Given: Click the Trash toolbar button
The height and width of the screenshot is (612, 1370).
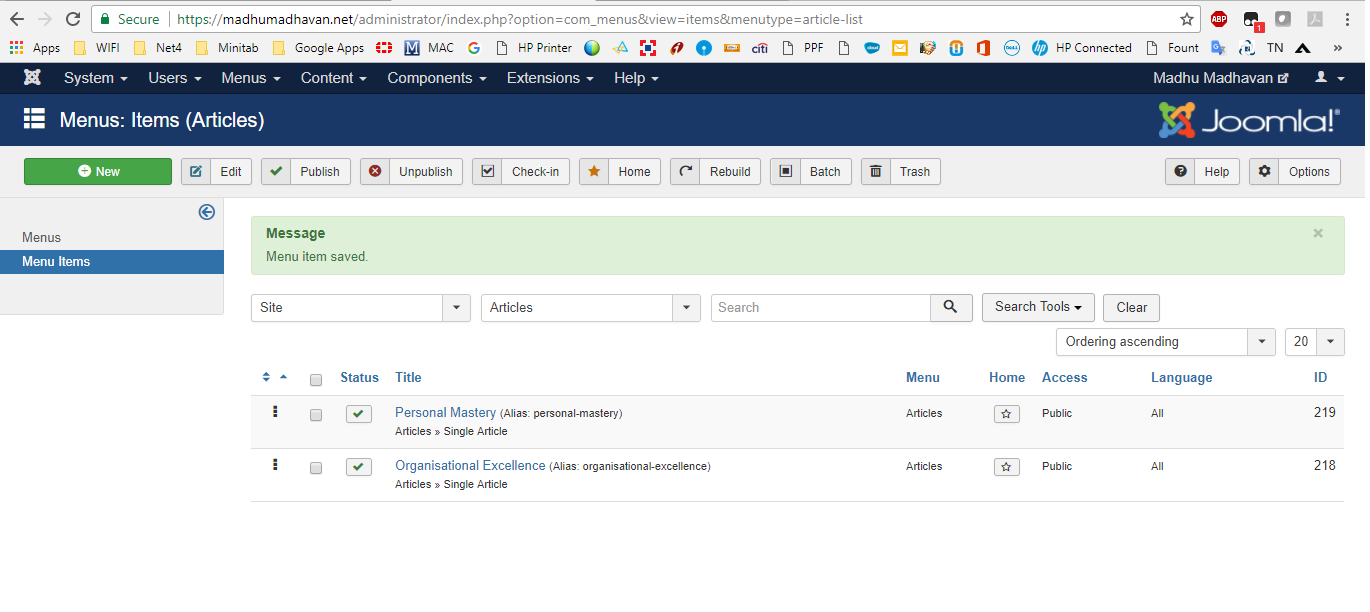Looking at the screenshot, I should point(901,171).
